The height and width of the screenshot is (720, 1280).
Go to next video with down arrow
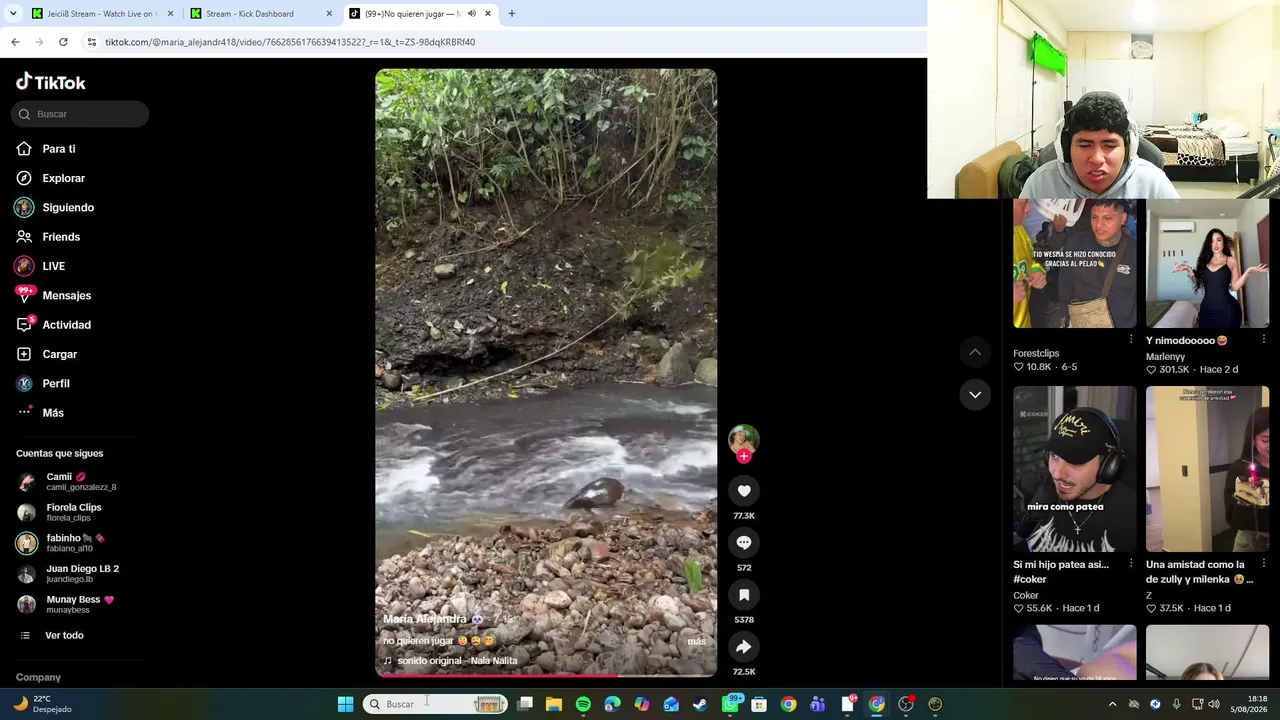[975, 394]
